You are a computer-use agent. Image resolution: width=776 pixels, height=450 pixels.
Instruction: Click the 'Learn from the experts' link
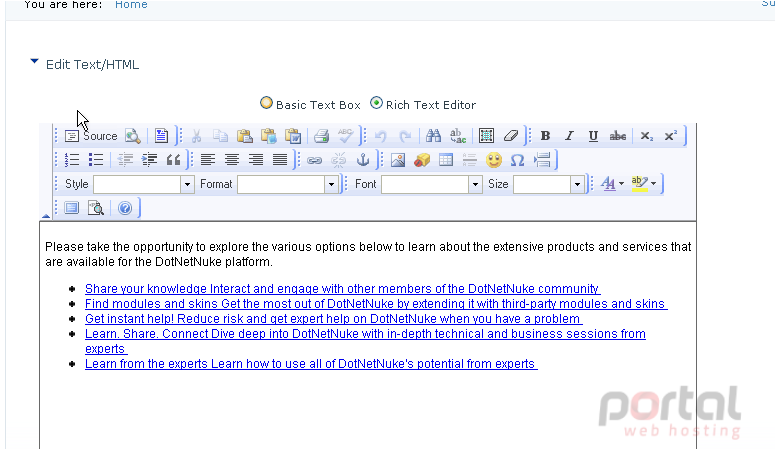coord(311,363)
